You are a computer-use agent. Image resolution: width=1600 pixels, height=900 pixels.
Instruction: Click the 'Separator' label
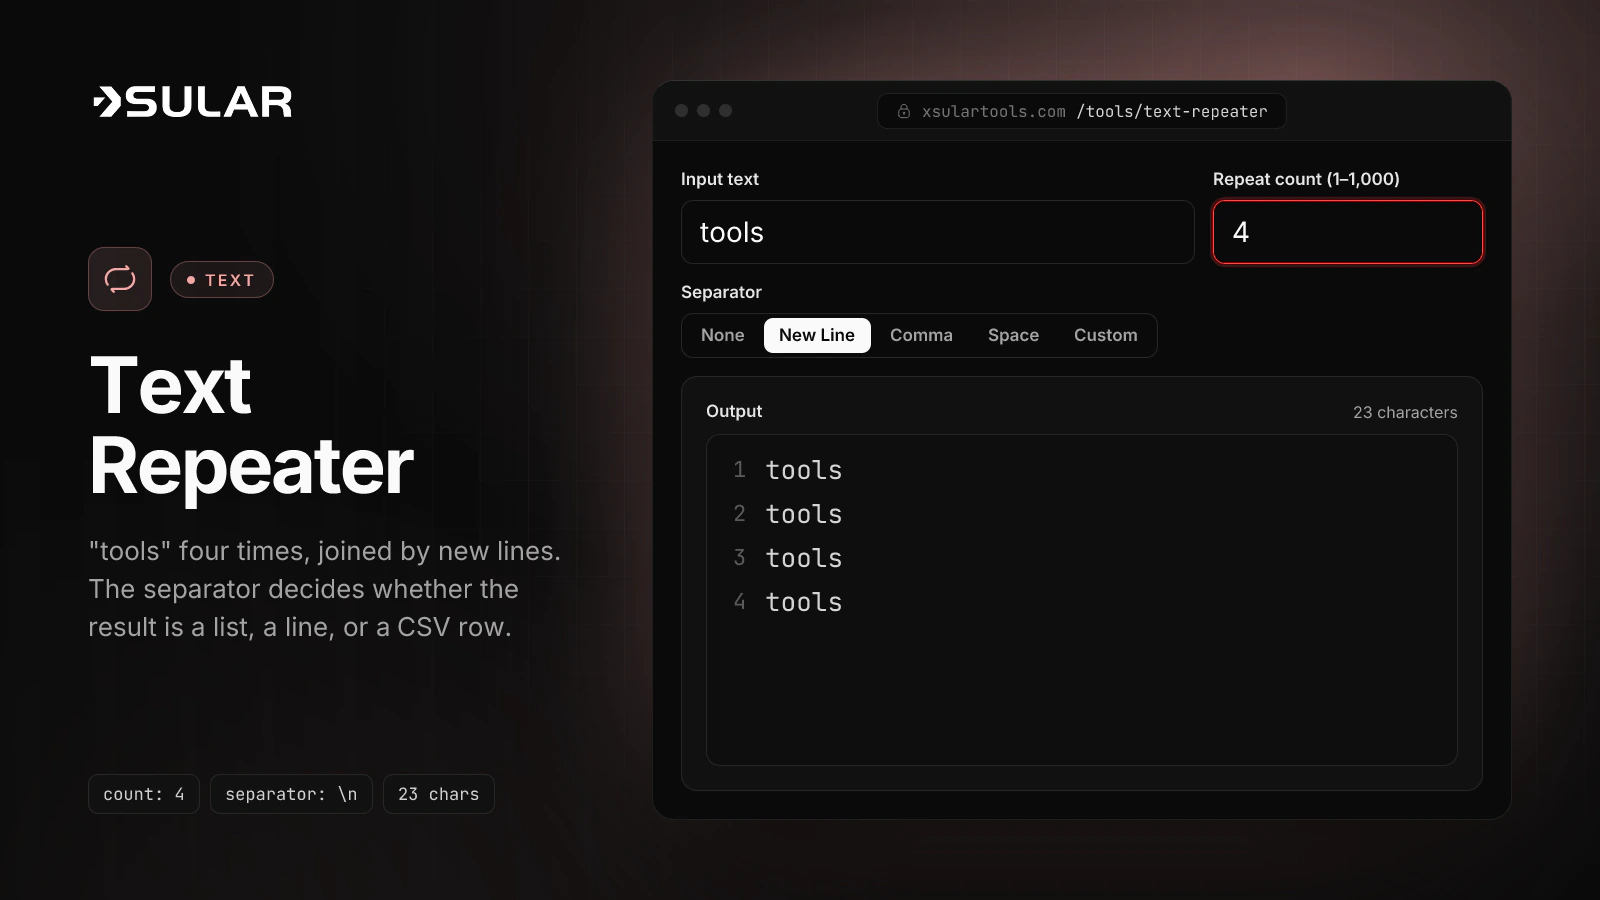[721, 292]
